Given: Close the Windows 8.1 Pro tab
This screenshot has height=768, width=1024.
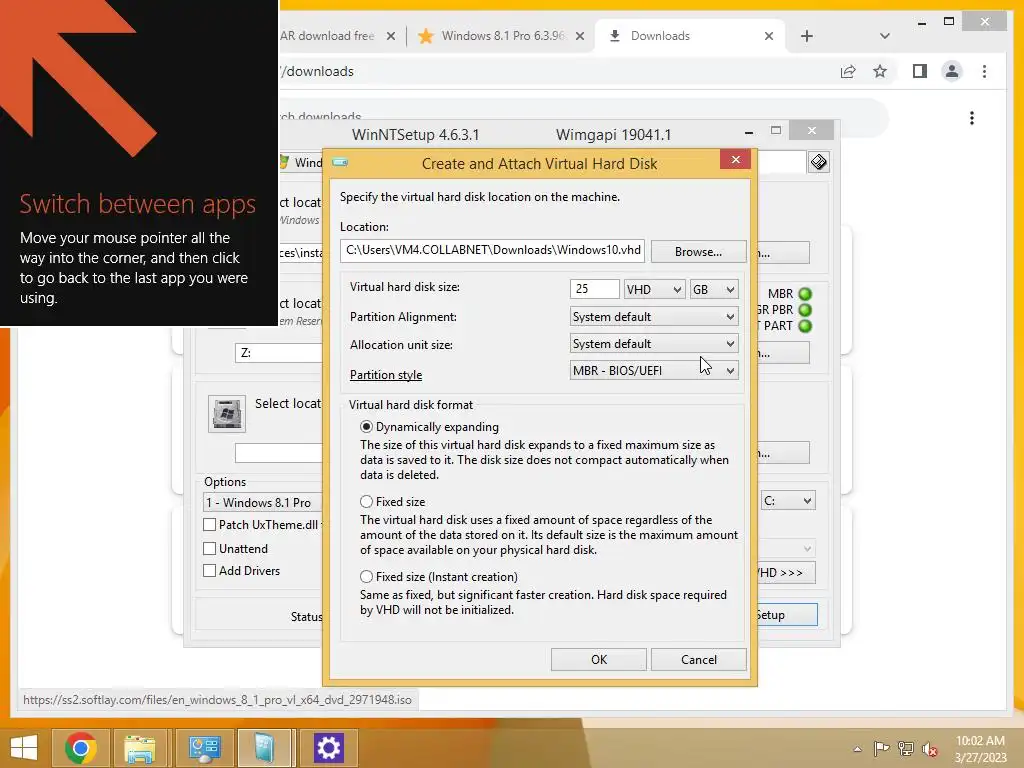Looking at the screenshot, I should 580,36.
